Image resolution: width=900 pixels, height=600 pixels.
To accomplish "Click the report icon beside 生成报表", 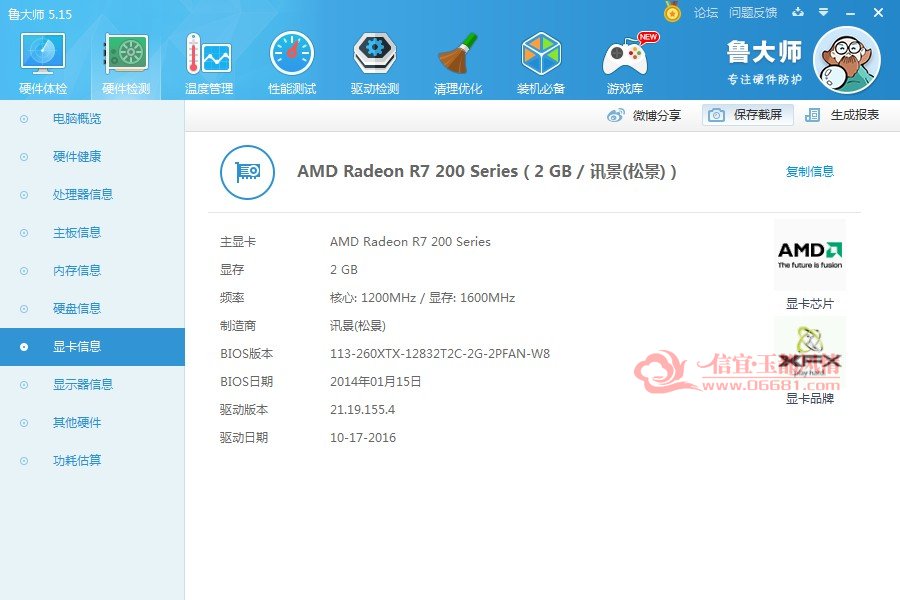I will click(x=812, y=115).
